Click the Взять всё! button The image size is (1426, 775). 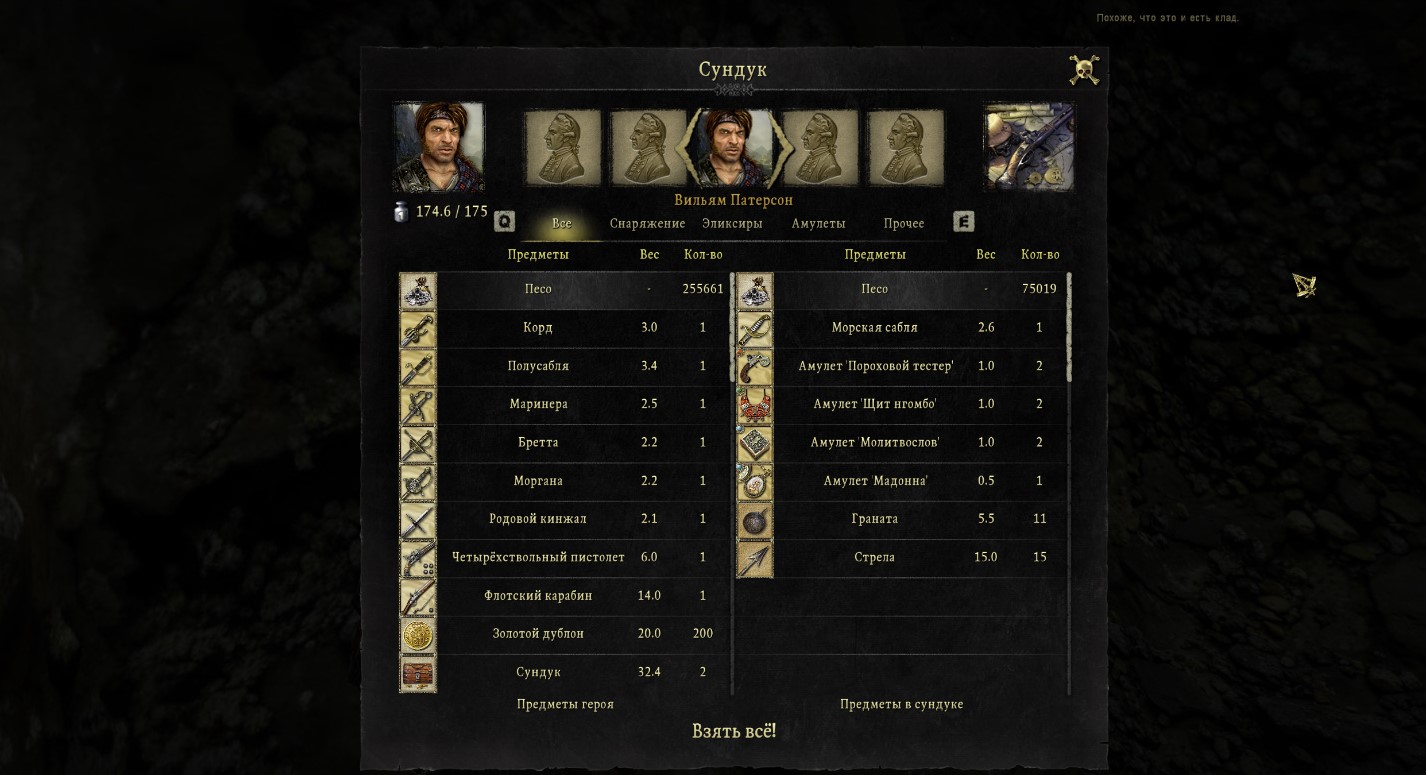(734, 731)
